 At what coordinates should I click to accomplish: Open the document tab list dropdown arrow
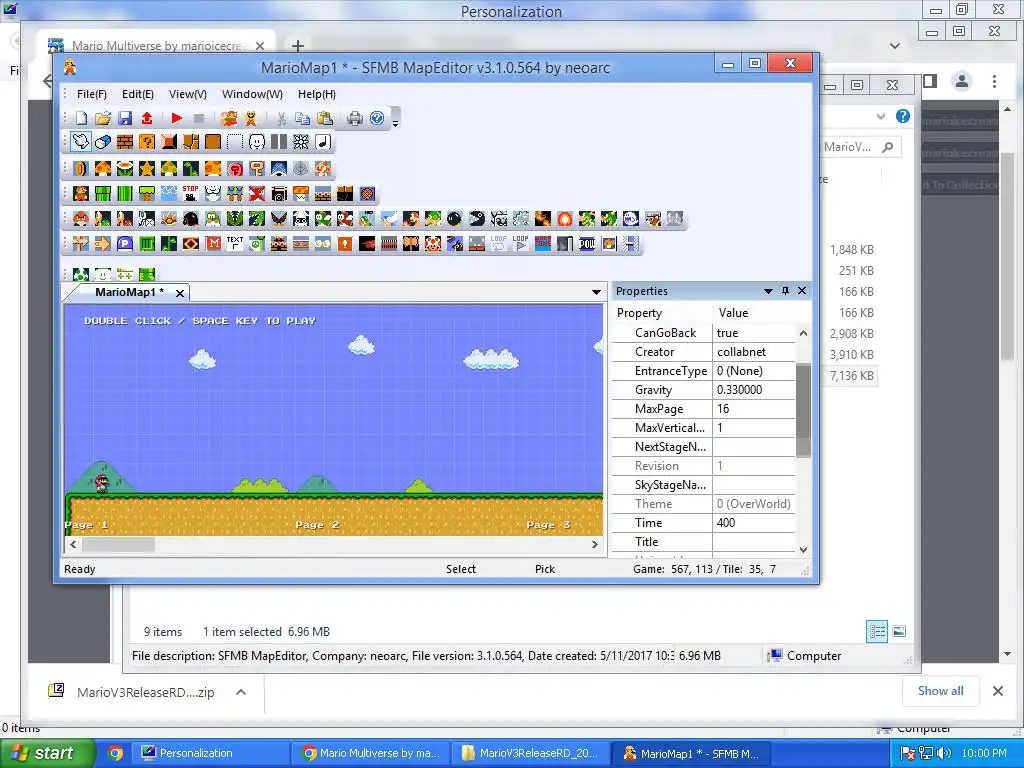pyautogui.click(x=596, y=292)
